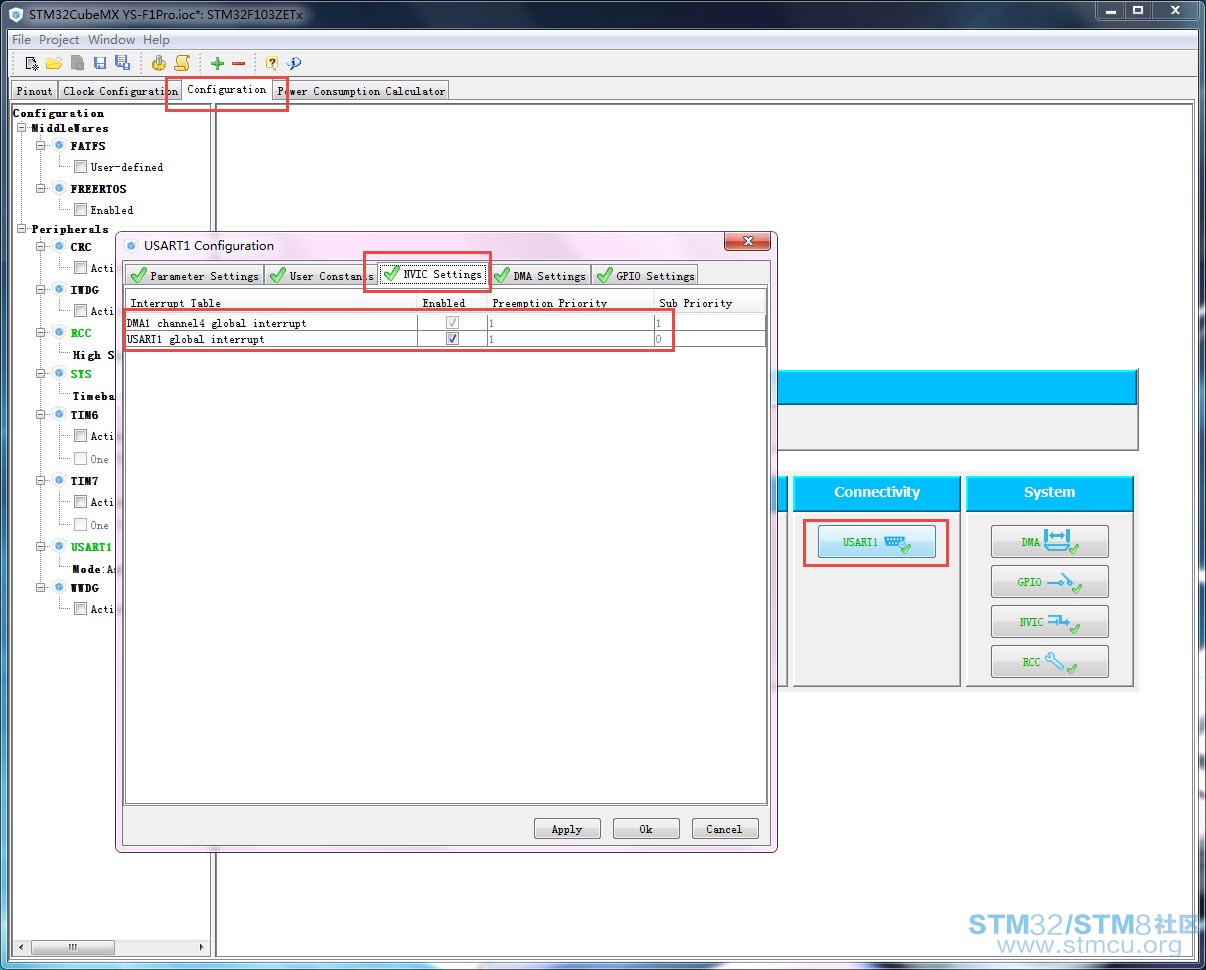Collapse the MiddleWares tree node

click(x=22, y=128)
